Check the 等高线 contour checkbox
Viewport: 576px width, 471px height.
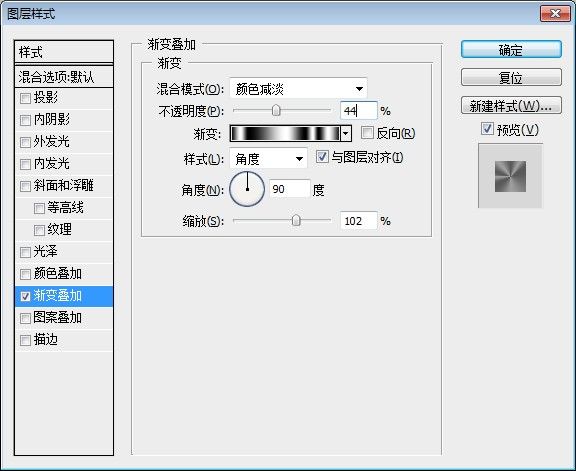[x=39, y=209]
